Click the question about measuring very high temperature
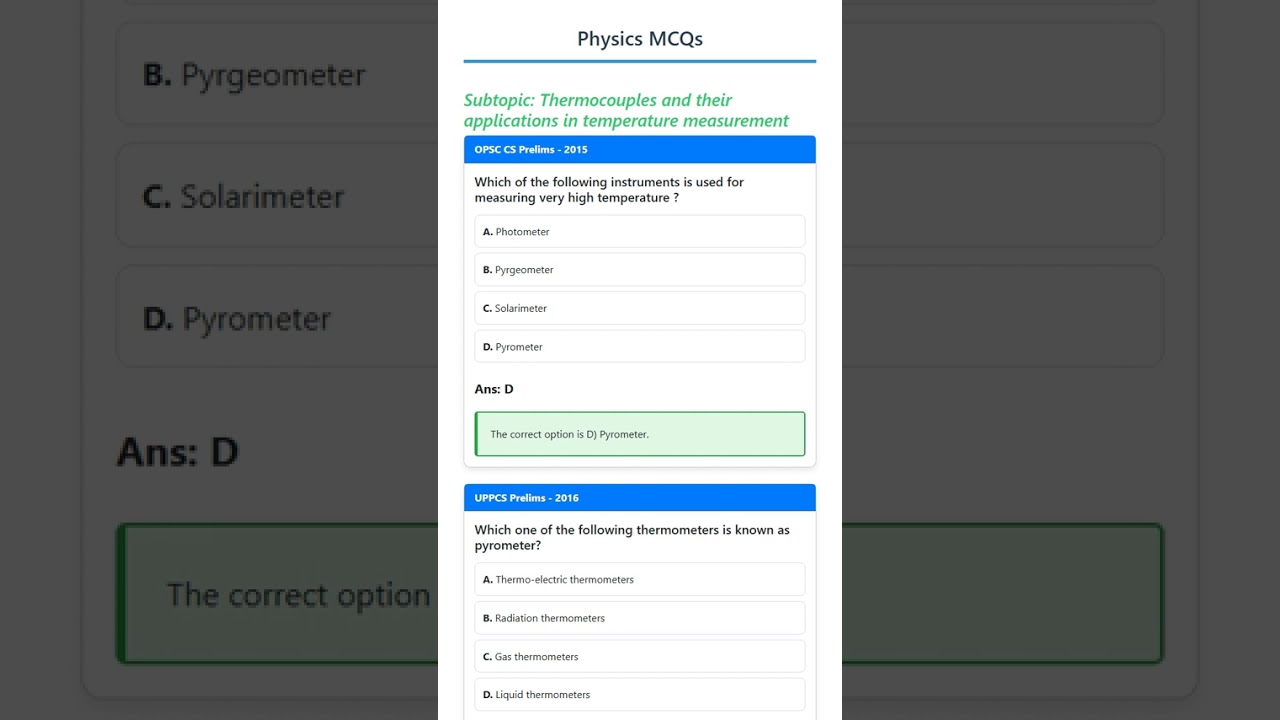Screen dimensions: 1280x720 pos(609,190)
